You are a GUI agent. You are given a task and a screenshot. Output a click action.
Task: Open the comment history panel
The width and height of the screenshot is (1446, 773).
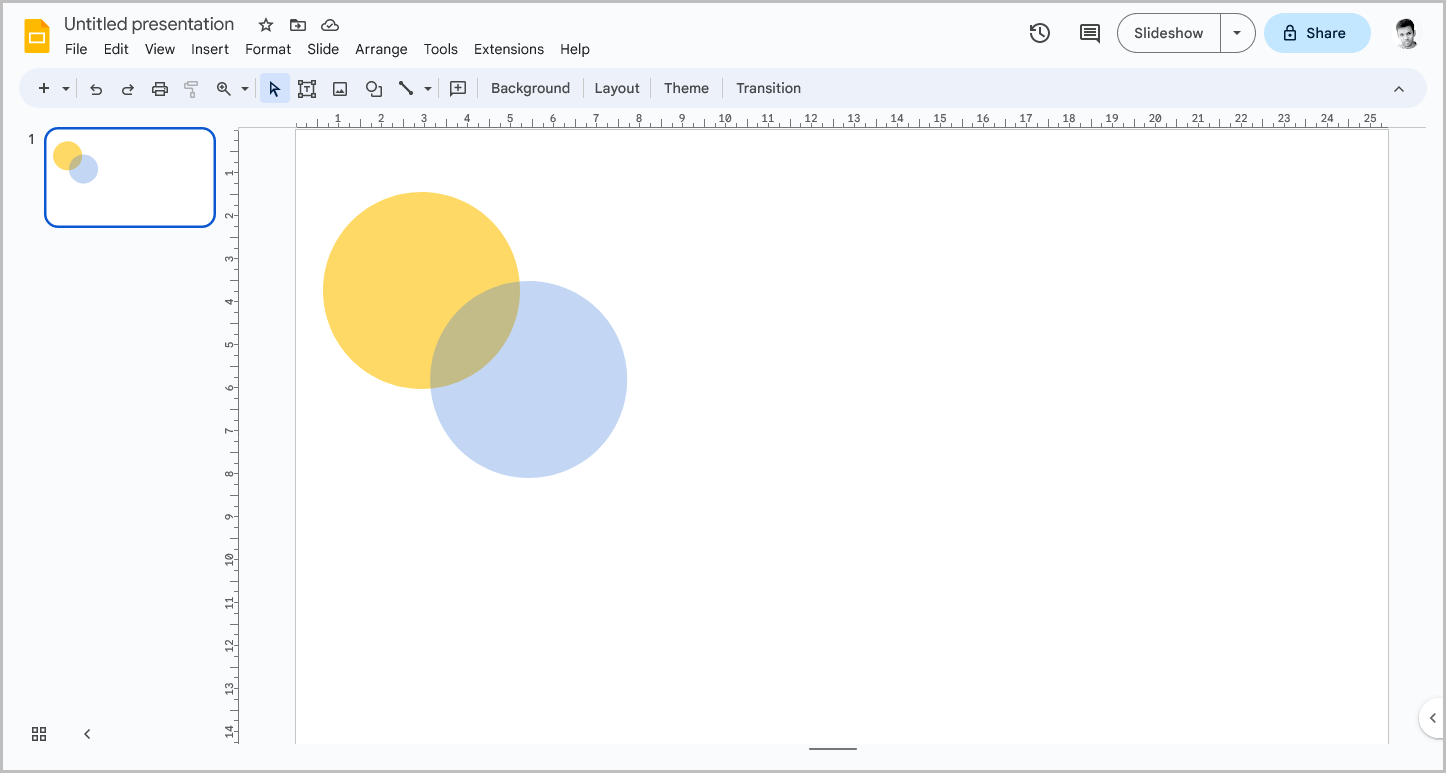(1089, 33)
